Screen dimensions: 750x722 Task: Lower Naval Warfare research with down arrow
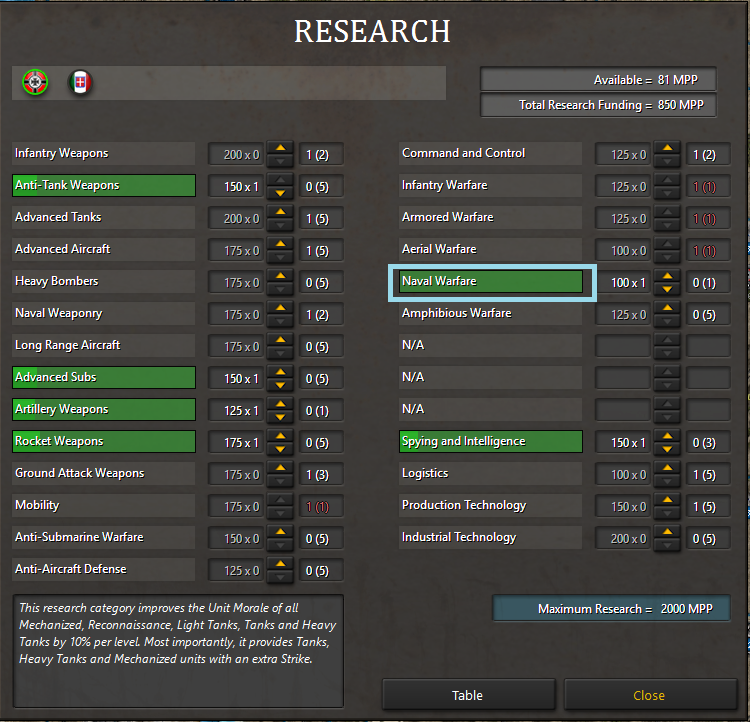(668, 289)
